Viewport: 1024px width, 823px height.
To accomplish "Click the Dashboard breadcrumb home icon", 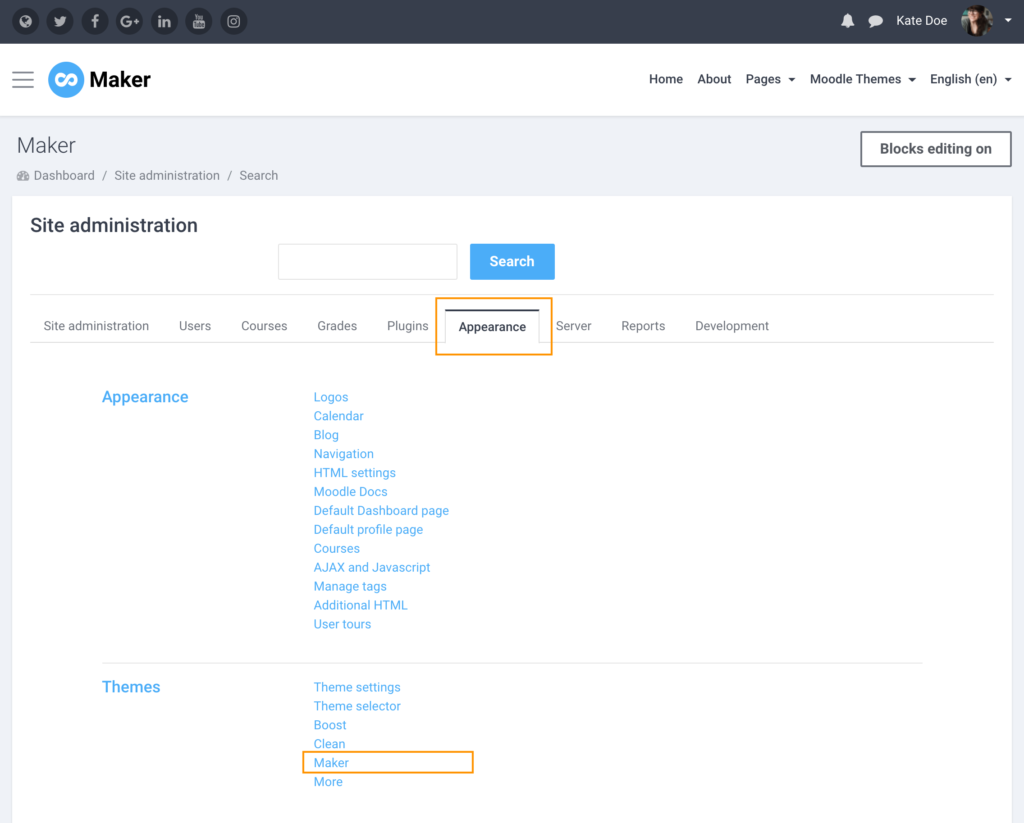I will pyautogui.click(x=21, y=175).
